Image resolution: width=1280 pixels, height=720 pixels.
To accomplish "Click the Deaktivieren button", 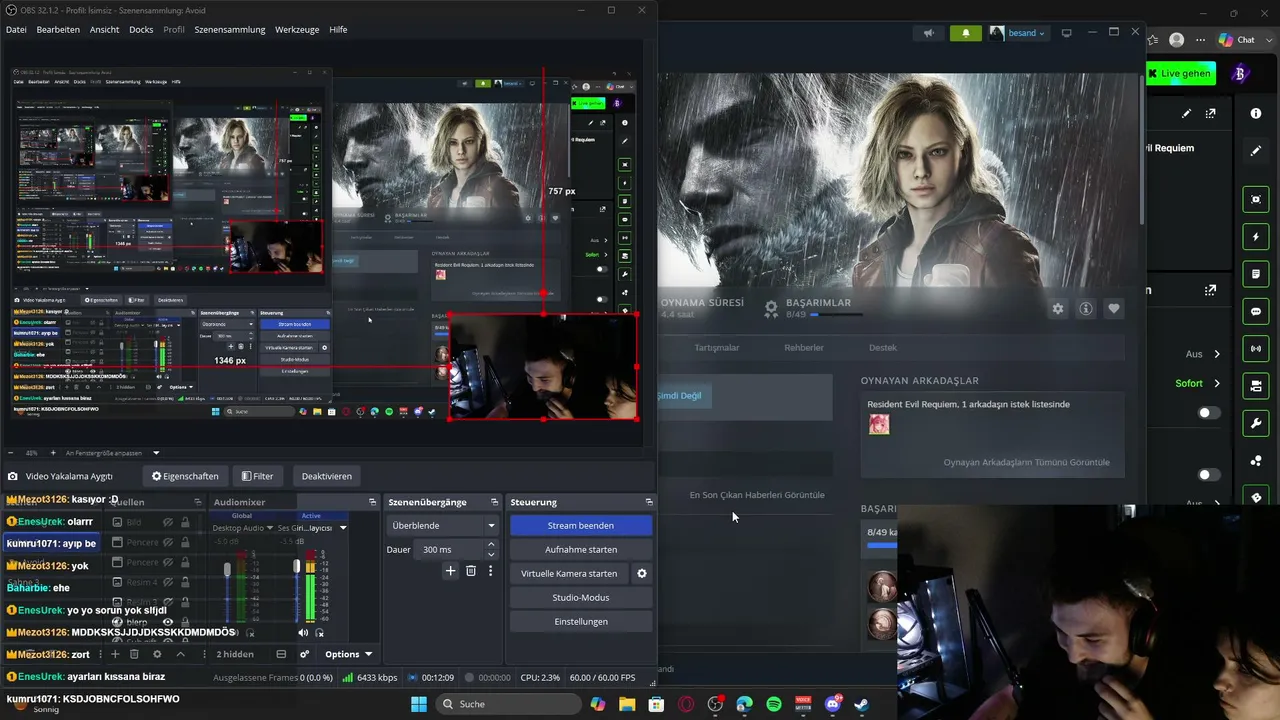I will 327,476.
